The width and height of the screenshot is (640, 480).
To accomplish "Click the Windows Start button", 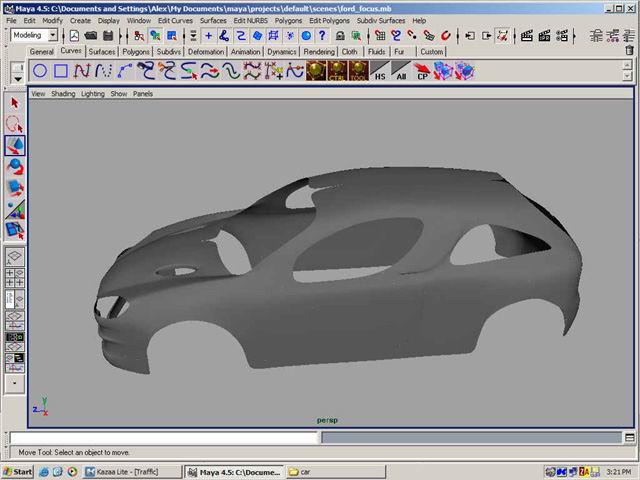I will 18,471.
